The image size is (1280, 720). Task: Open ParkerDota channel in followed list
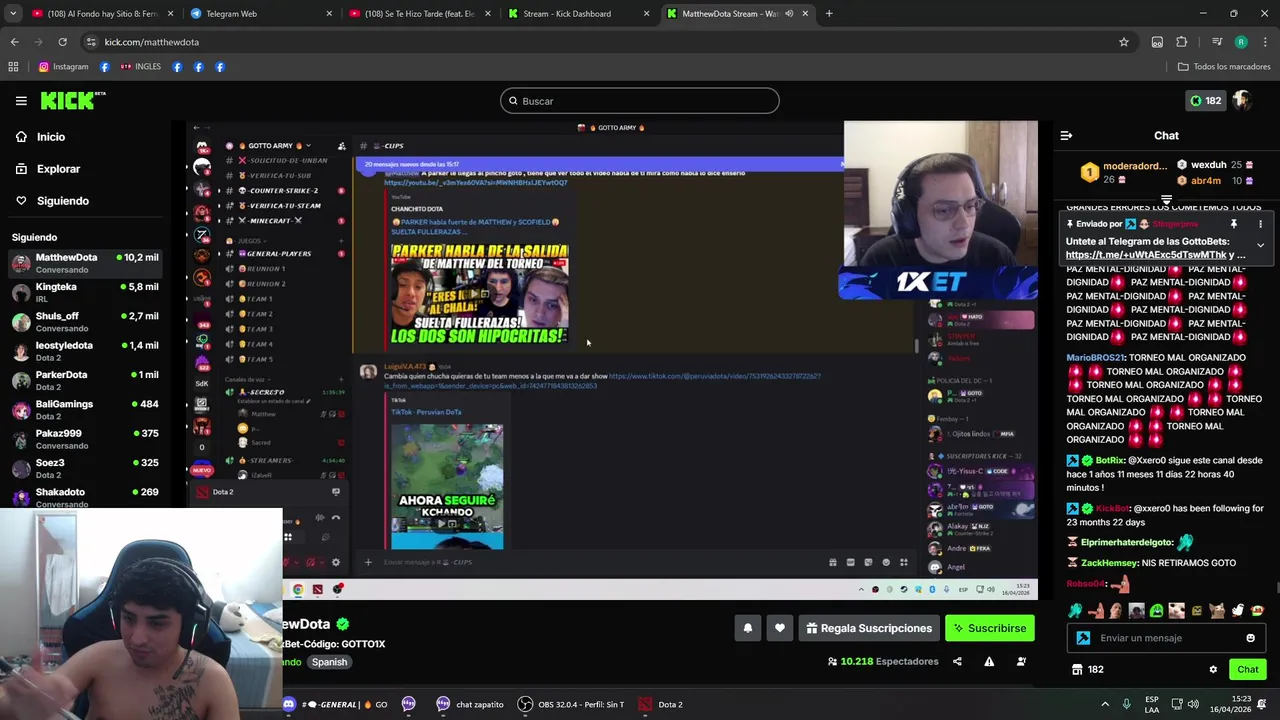click(x=85, y=380)
